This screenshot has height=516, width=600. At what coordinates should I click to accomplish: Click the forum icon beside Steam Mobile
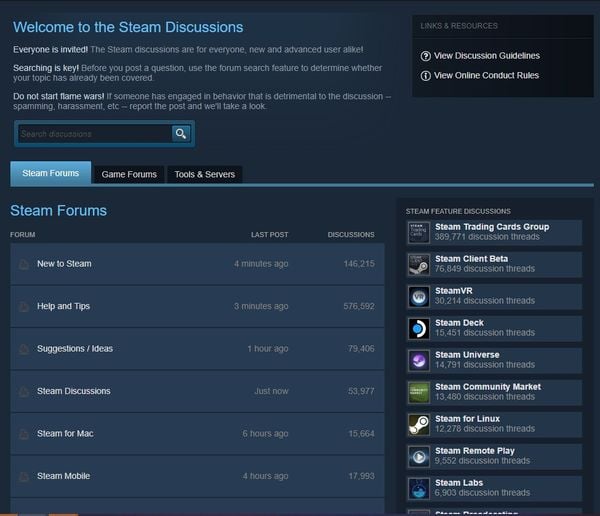(24, 477)
